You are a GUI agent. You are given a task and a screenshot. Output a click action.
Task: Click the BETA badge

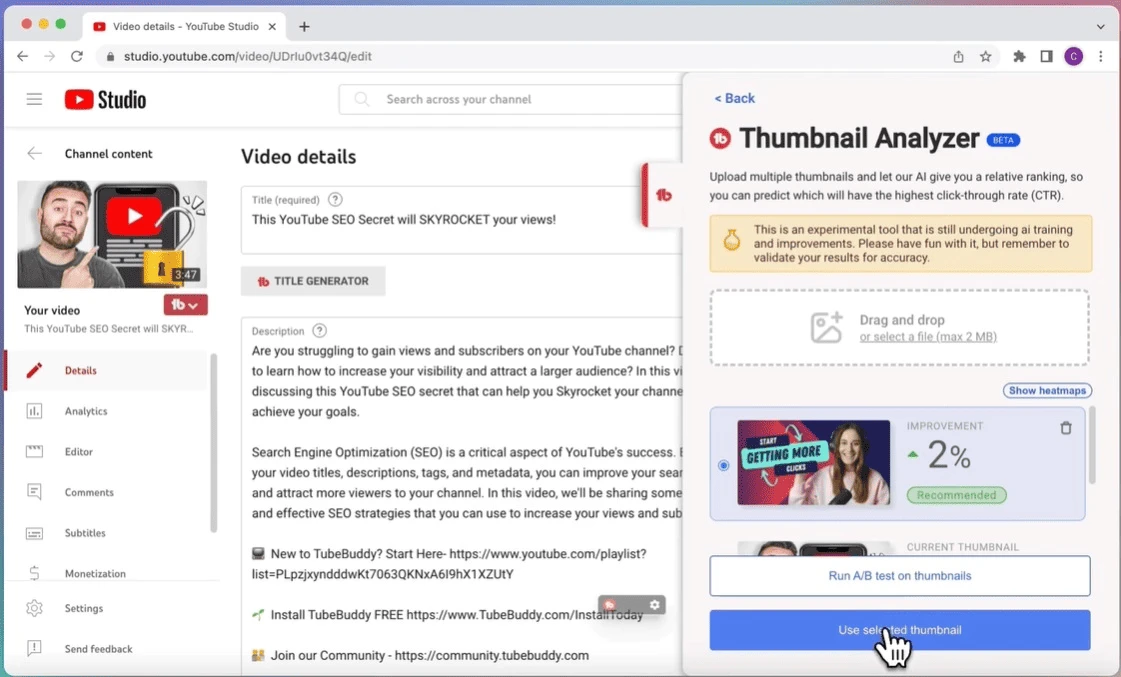1003,140
